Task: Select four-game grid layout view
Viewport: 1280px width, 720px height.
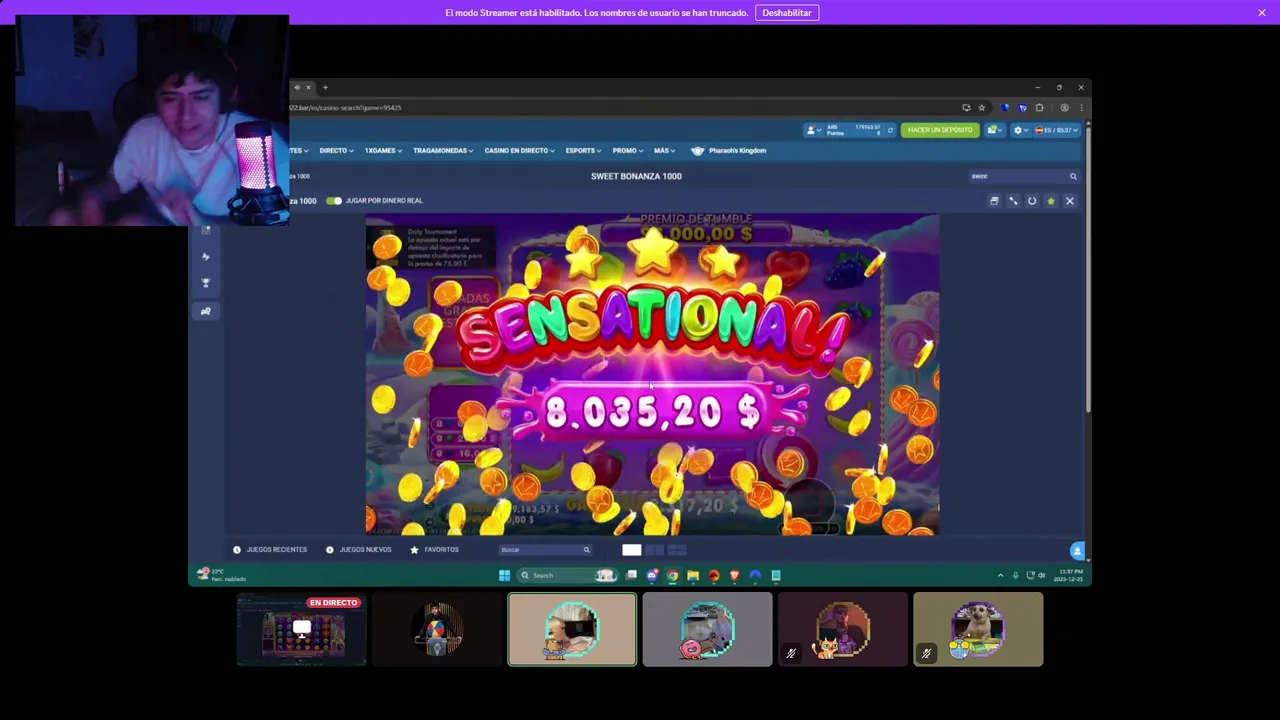Action: click(x=677, y=549)
